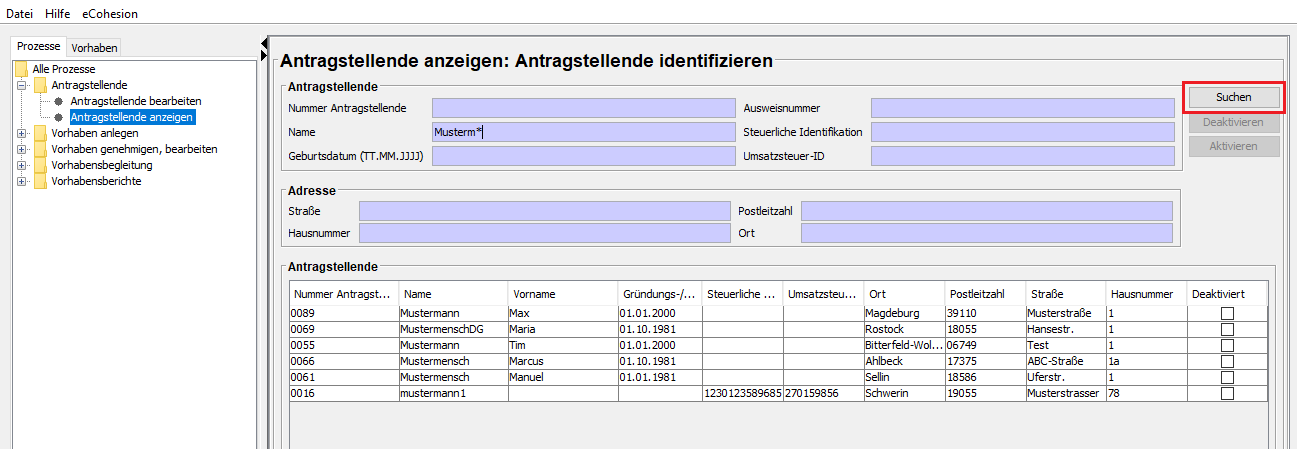The height and width of the screenshot is (449, 1297).
Task: Toggle Deaktiviert checkbox for row 0069
Action: coord(1227,330)
